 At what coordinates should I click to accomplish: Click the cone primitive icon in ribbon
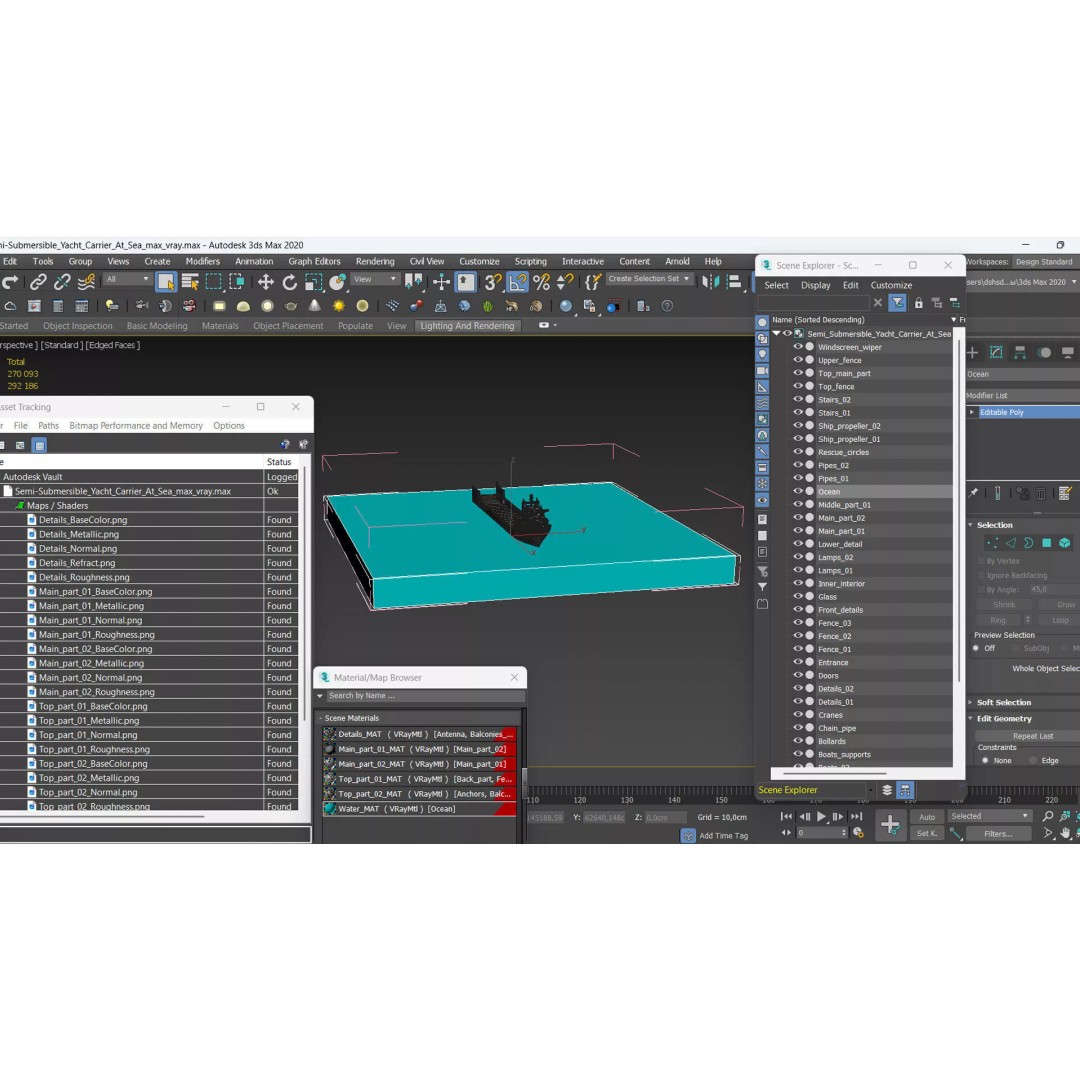pyautogui.click(x=315, y=306)
